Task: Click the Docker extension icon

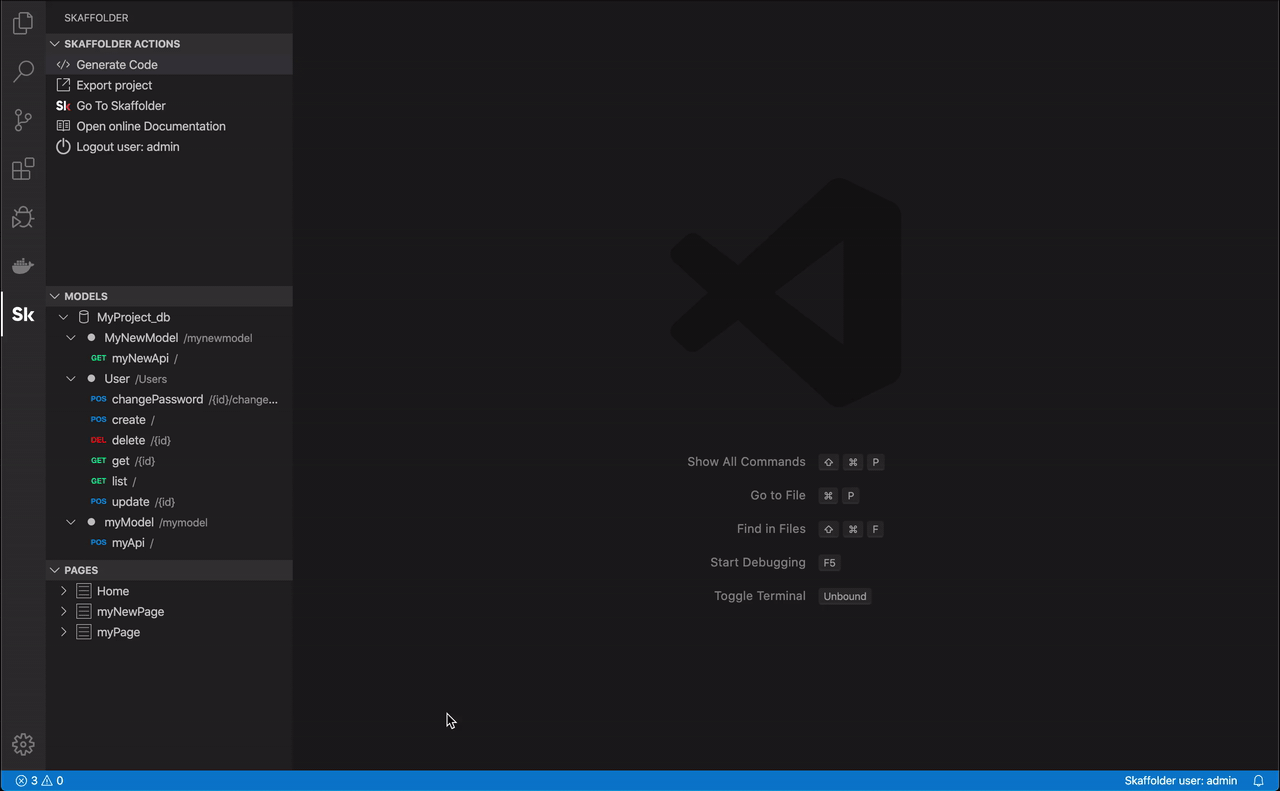Action: [22, 265]
